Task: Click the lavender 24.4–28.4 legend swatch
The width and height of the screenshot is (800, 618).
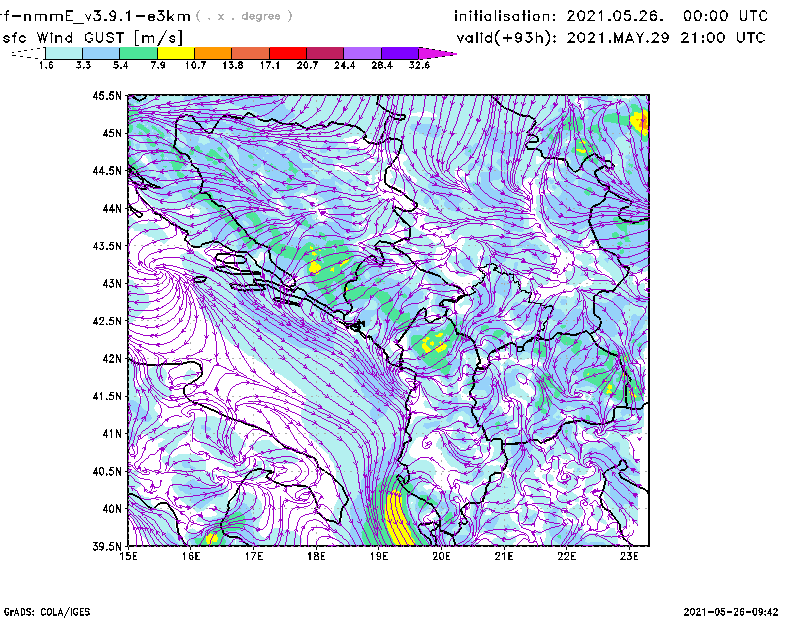Action: pos(363,53)
